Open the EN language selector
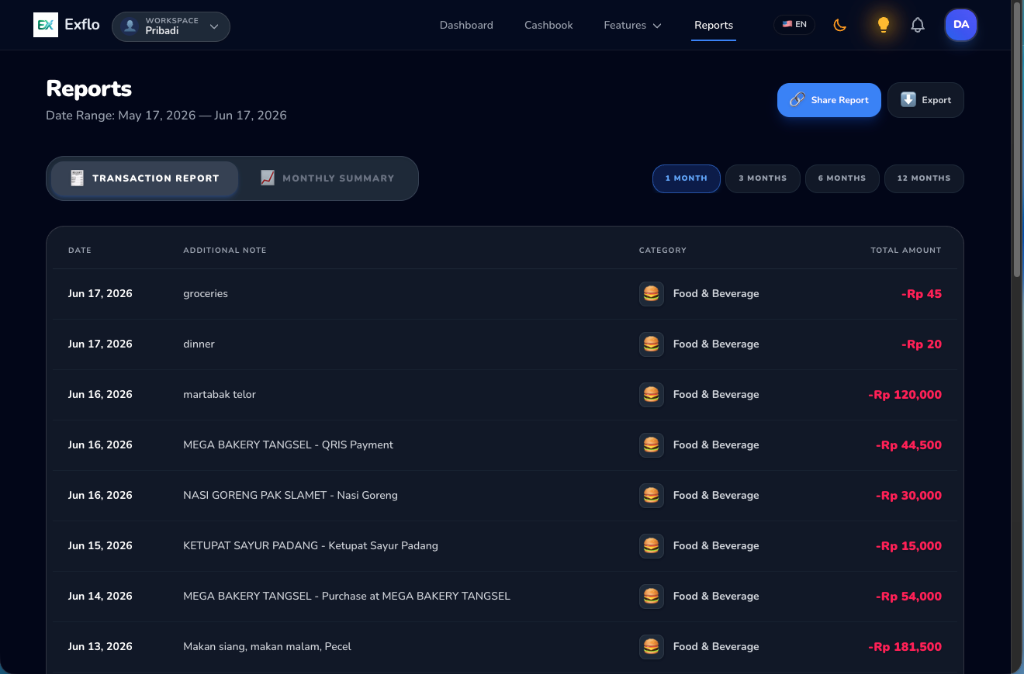The width and height of the screenshot is (1024, 674). click(x=794, y=25)
